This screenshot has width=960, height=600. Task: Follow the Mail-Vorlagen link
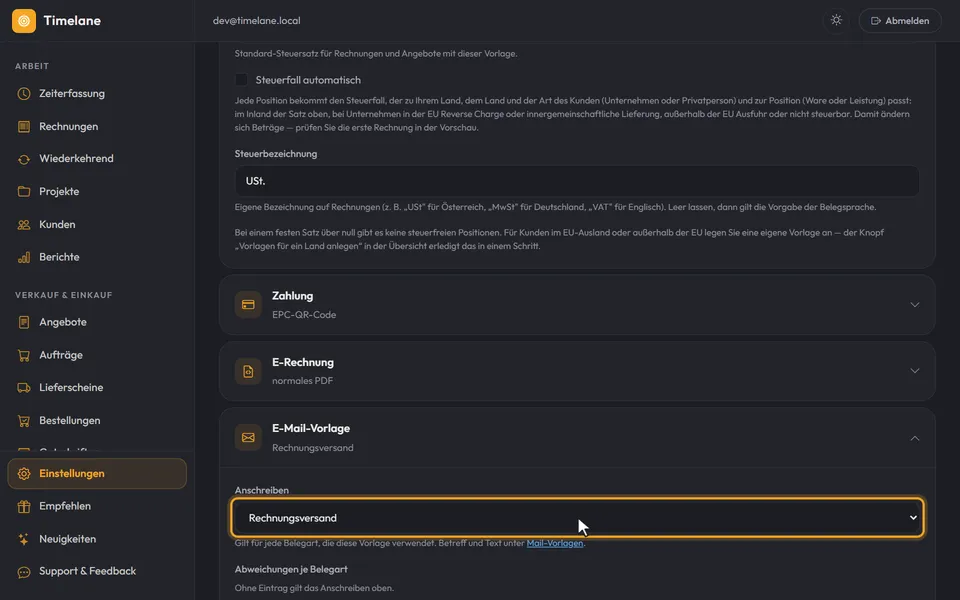555,543
